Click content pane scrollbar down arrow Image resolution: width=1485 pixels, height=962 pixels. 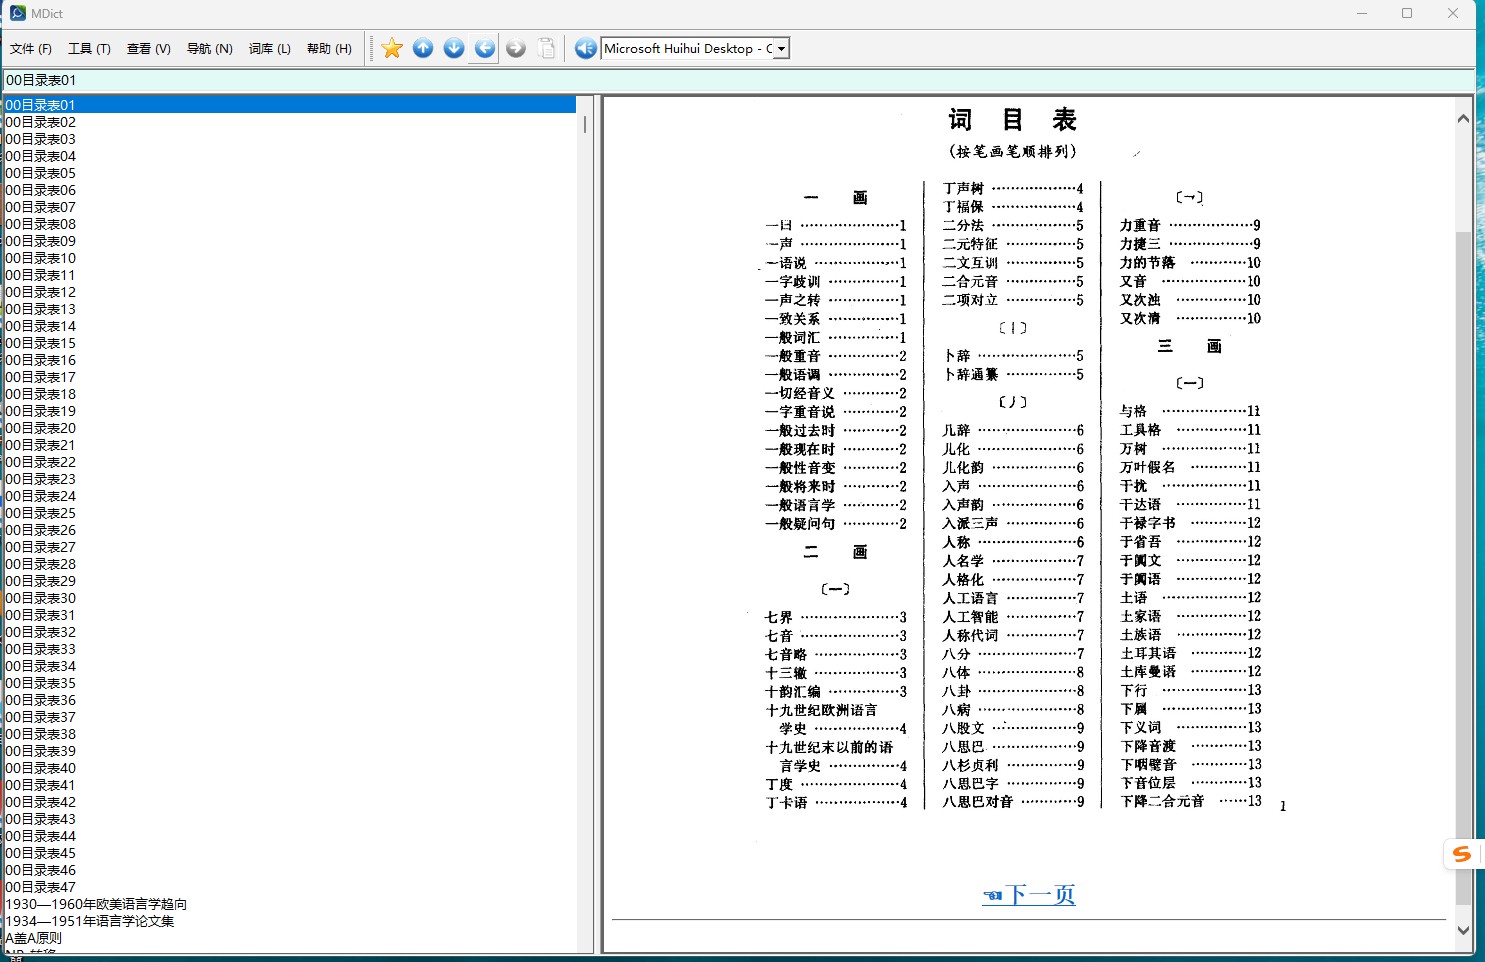[1463, 930]
